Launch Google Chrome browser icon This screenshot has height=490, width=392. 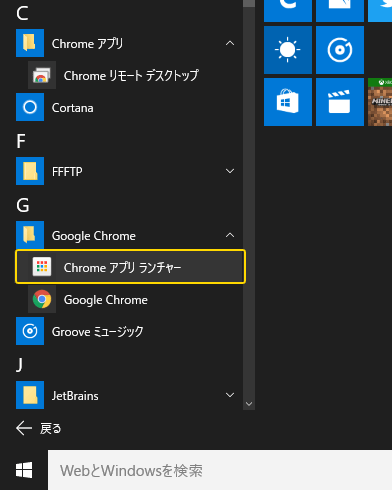[42, 299]
